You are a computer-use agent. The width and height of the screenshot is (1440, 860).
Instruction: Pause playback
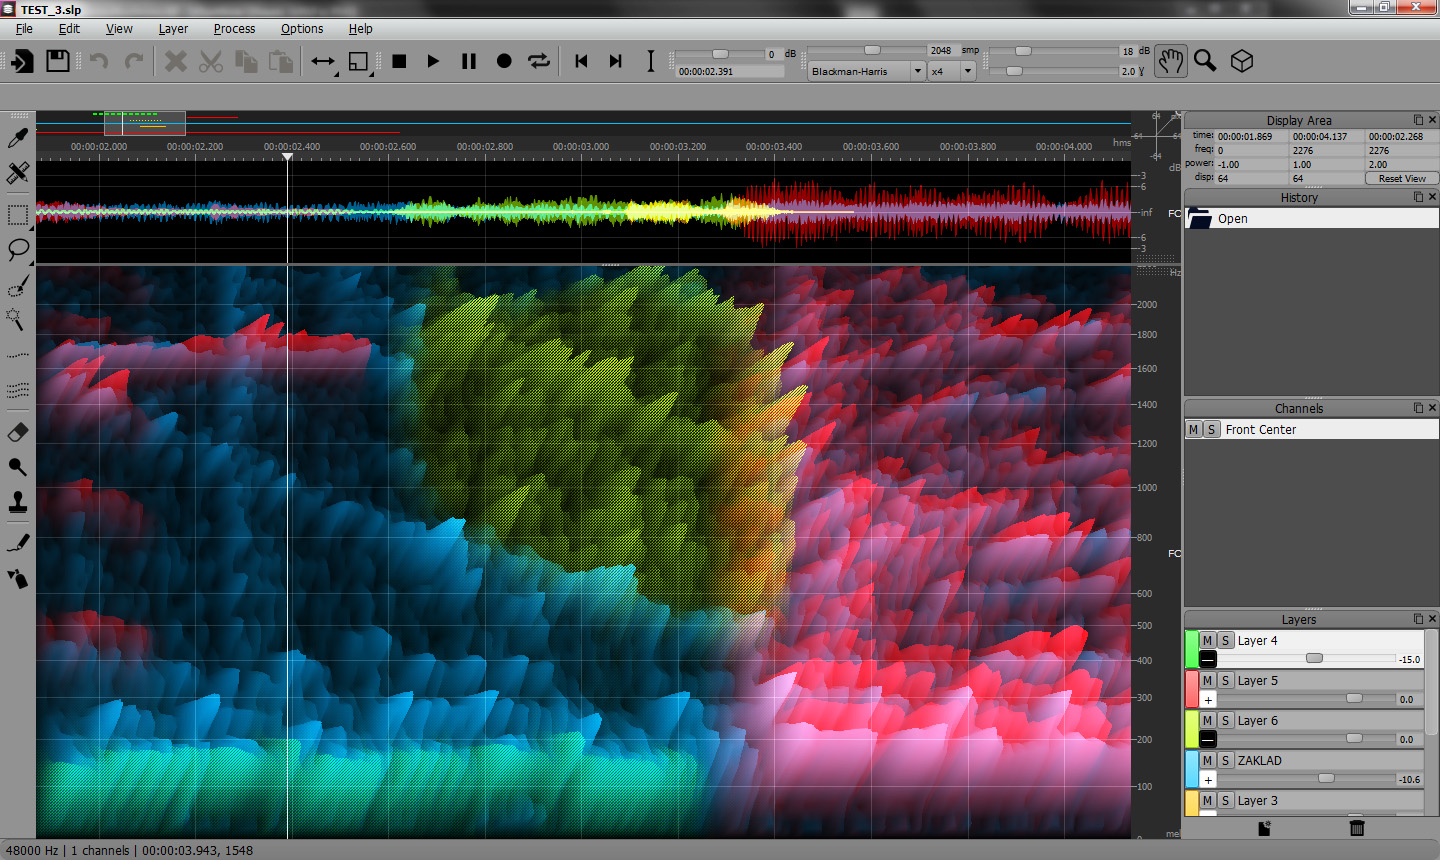[469, 61]
